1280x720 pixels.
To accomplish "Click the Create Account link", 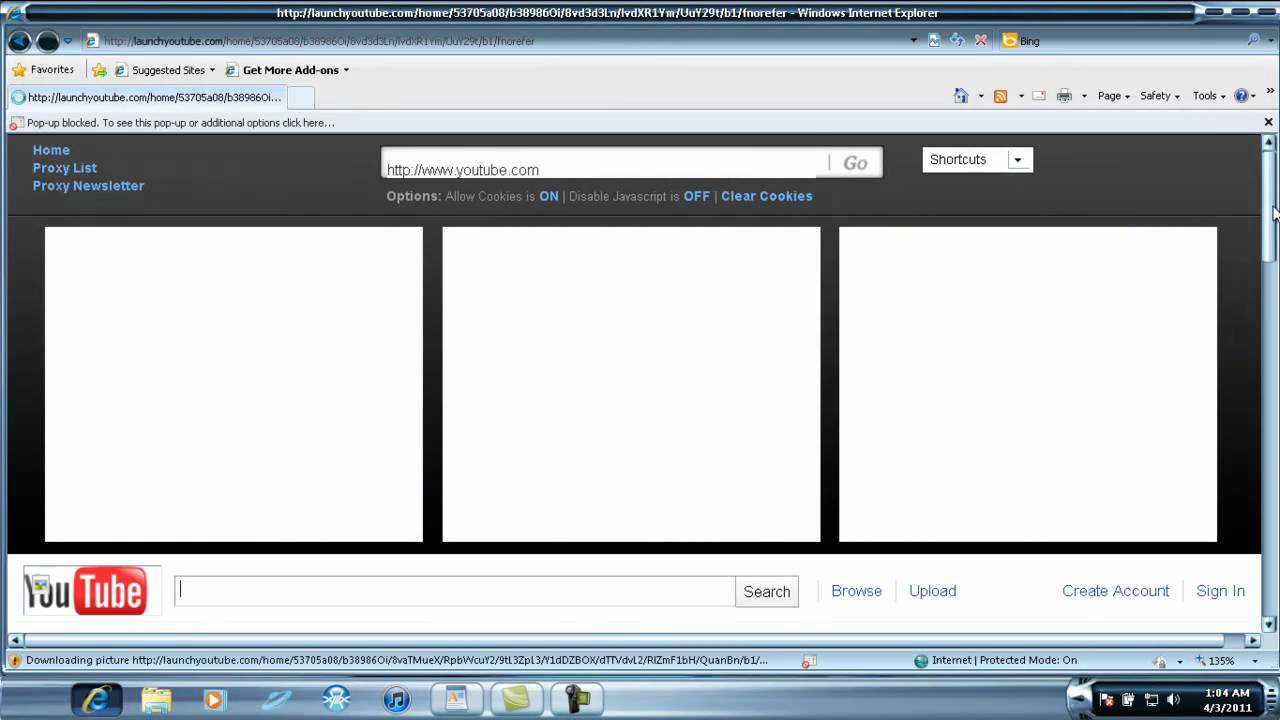I will point(1116,591).
